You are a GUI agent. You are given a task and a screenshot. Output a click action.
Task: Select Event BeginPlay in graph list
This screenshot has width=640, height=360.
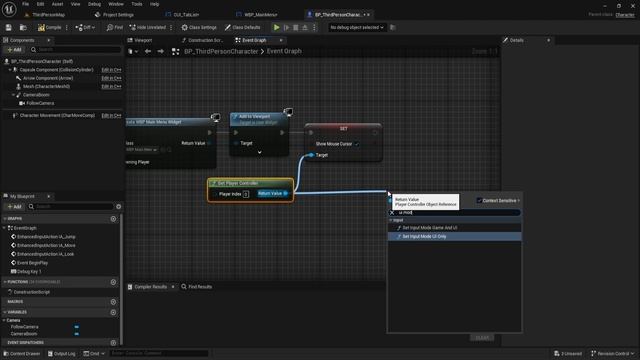[32, 263]
